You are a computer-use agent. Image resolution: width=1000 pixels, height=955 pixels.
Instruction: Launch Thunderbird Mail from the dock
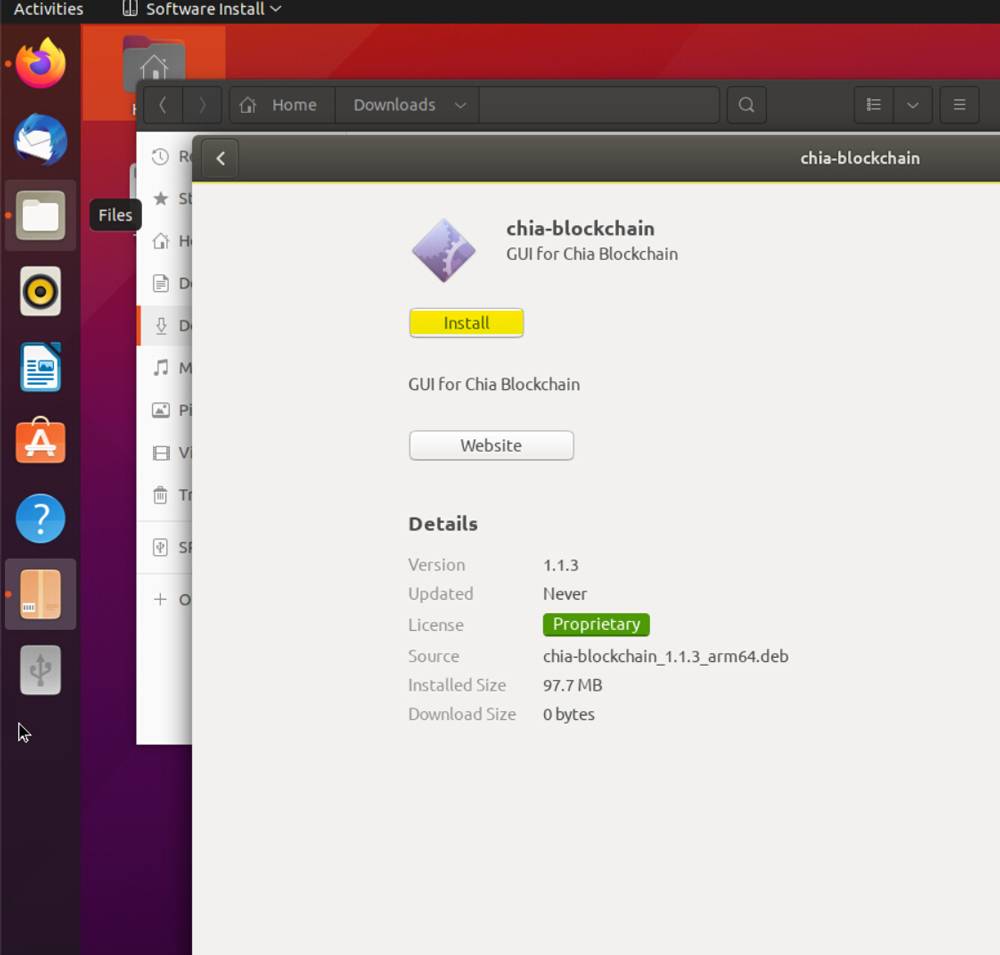coord(41,140)
